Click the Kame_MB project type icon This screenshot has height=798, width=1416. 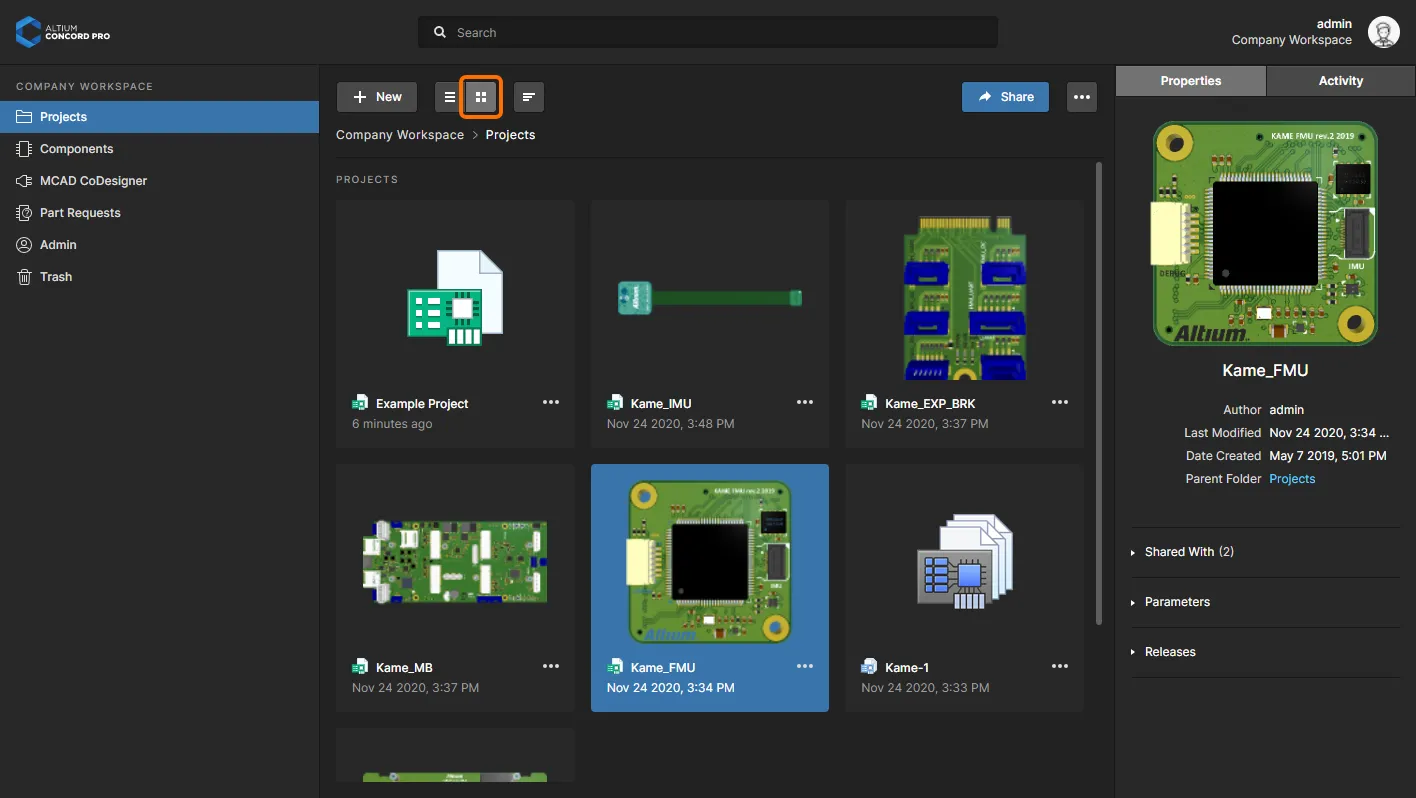[360, 667]
